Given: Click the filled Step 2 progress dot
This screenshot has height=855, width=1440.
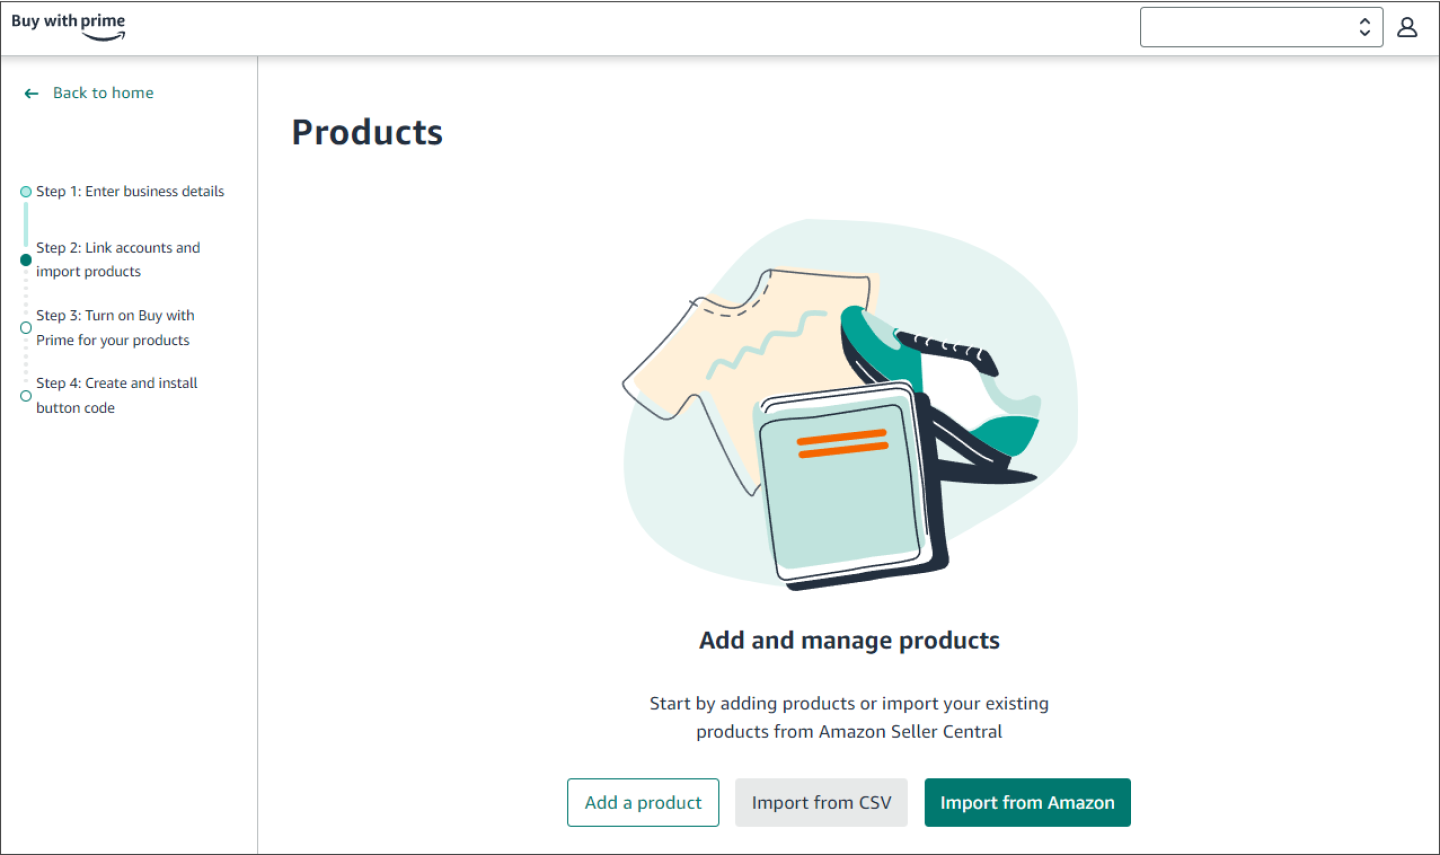Looking at the screenshot, I should 24,260.
